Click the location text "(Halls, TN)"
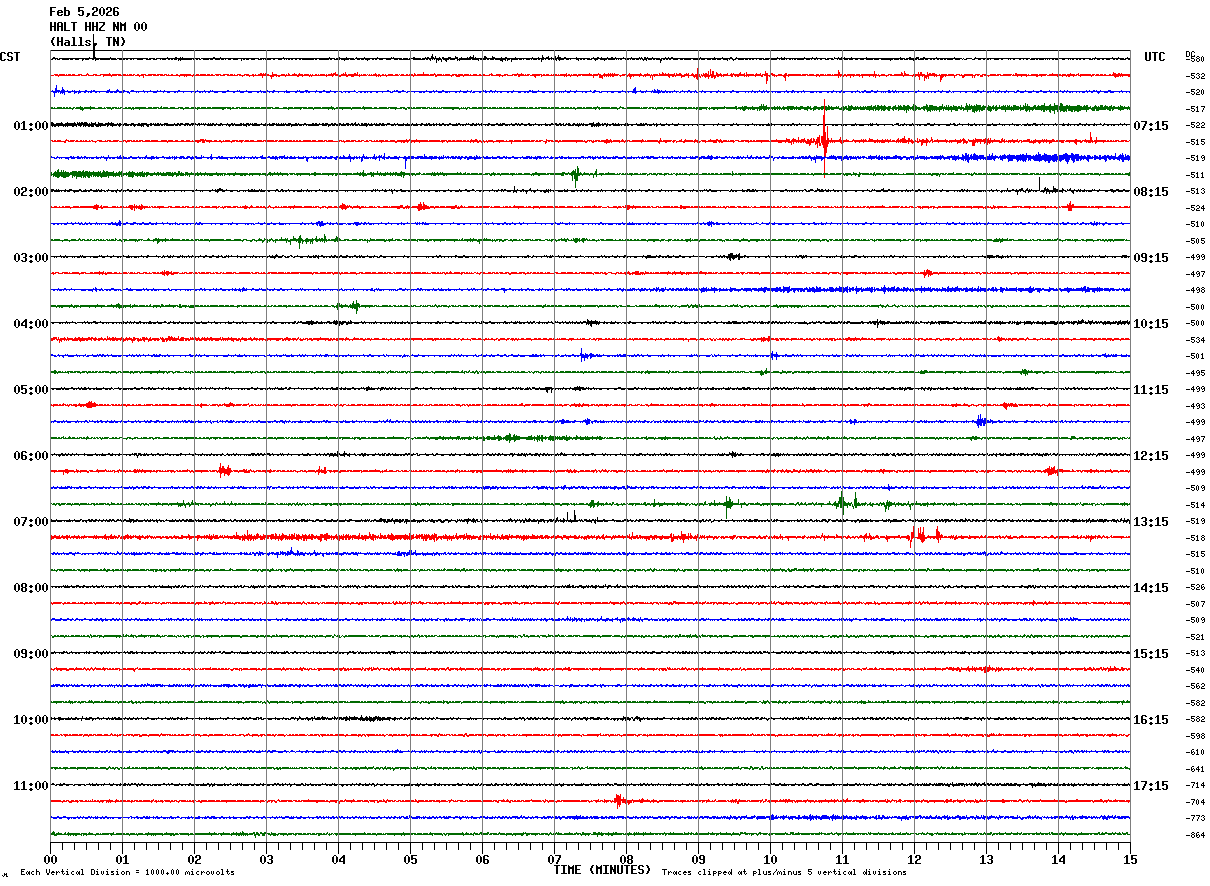The width and height of the screenshot is (1210, 886). coord(88,42)
